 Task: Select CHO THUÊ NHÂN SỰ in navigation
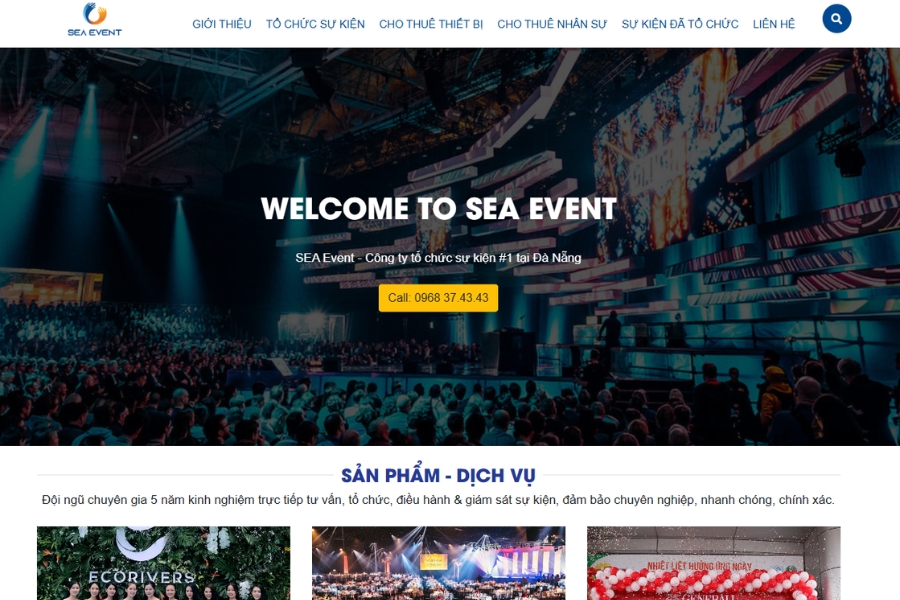[x=552, y=24]
